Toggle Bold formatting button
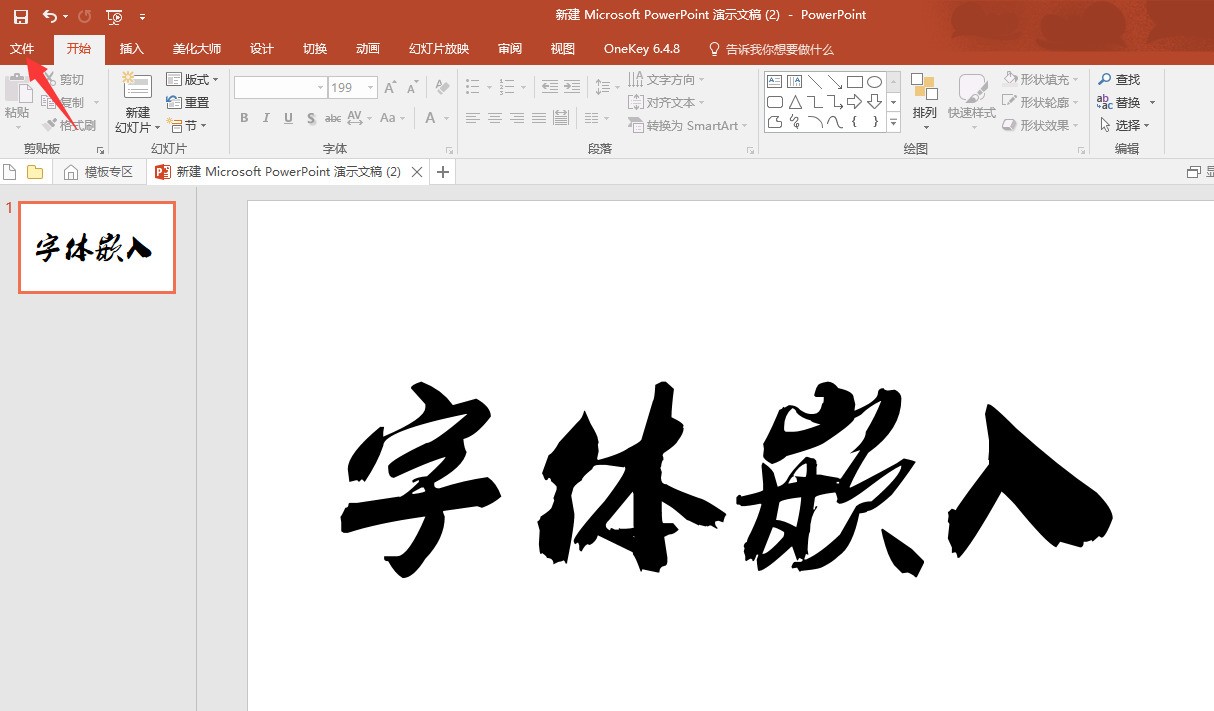Image resolution: width=1214 pixels, height=711 pixels. pyautogui.click(x=244, y=118)
